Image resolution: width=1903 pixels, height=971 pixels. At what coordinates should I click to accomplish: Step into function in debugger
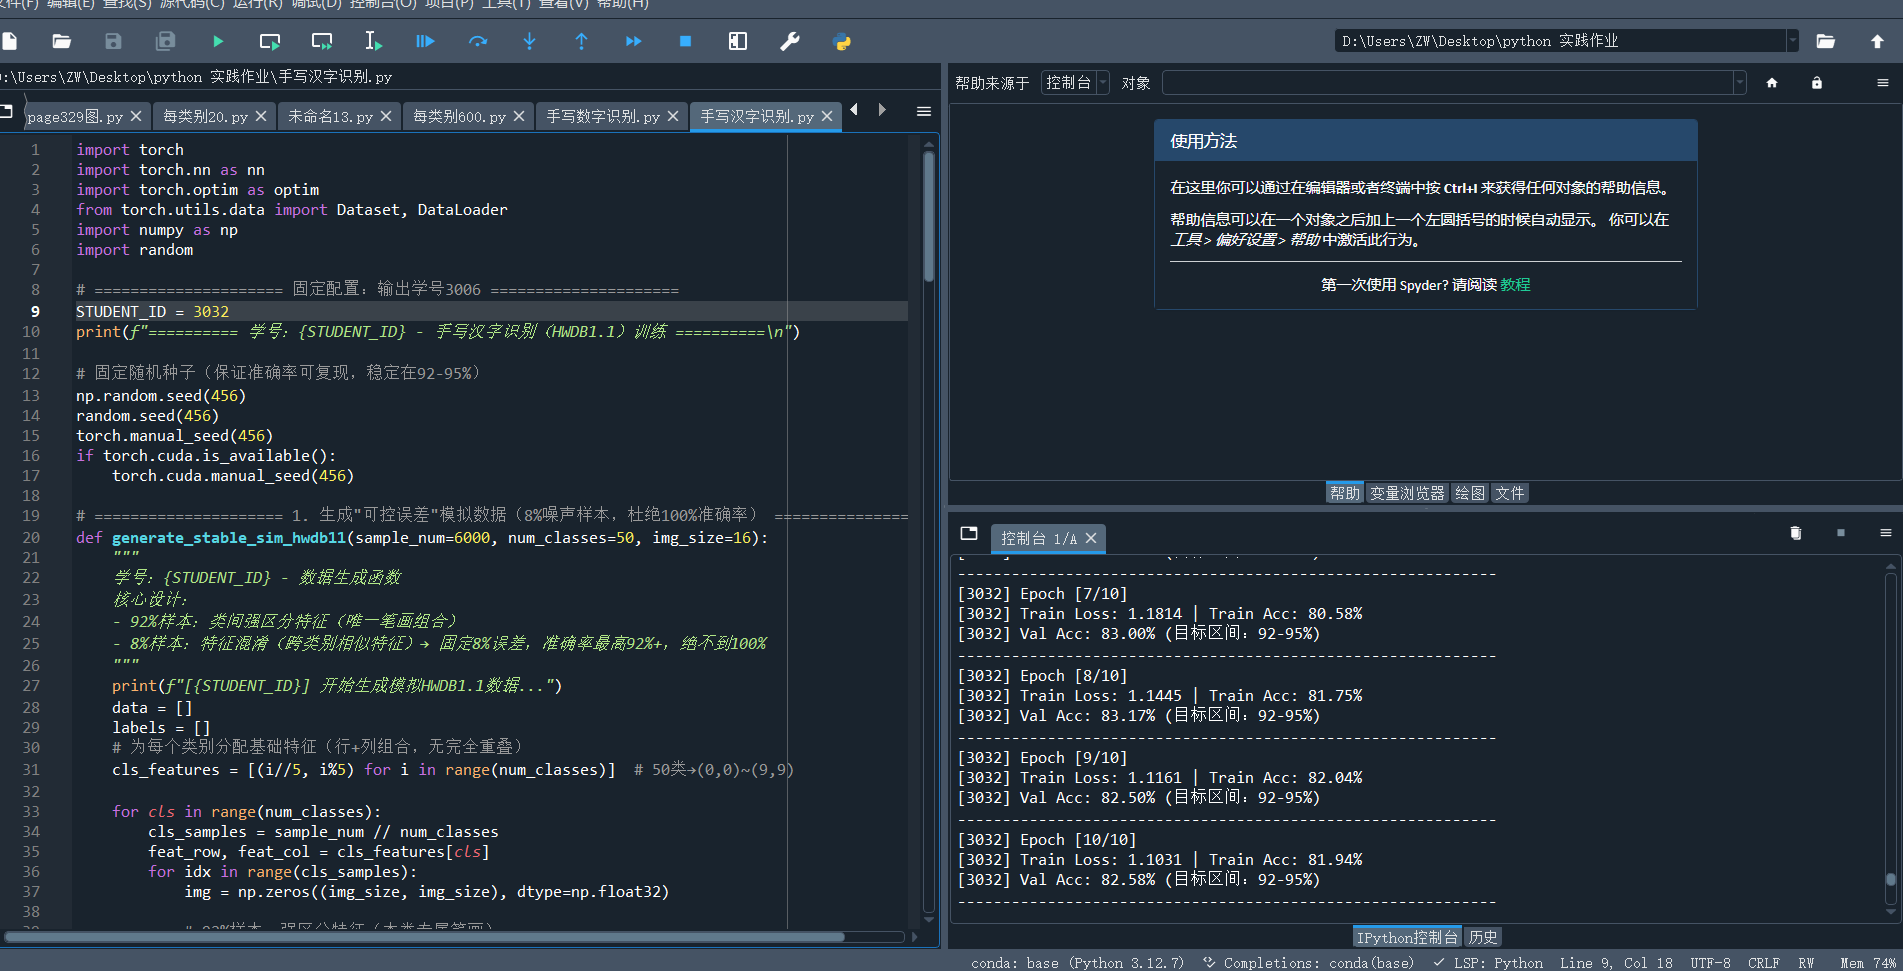click(x=530, y=41)
